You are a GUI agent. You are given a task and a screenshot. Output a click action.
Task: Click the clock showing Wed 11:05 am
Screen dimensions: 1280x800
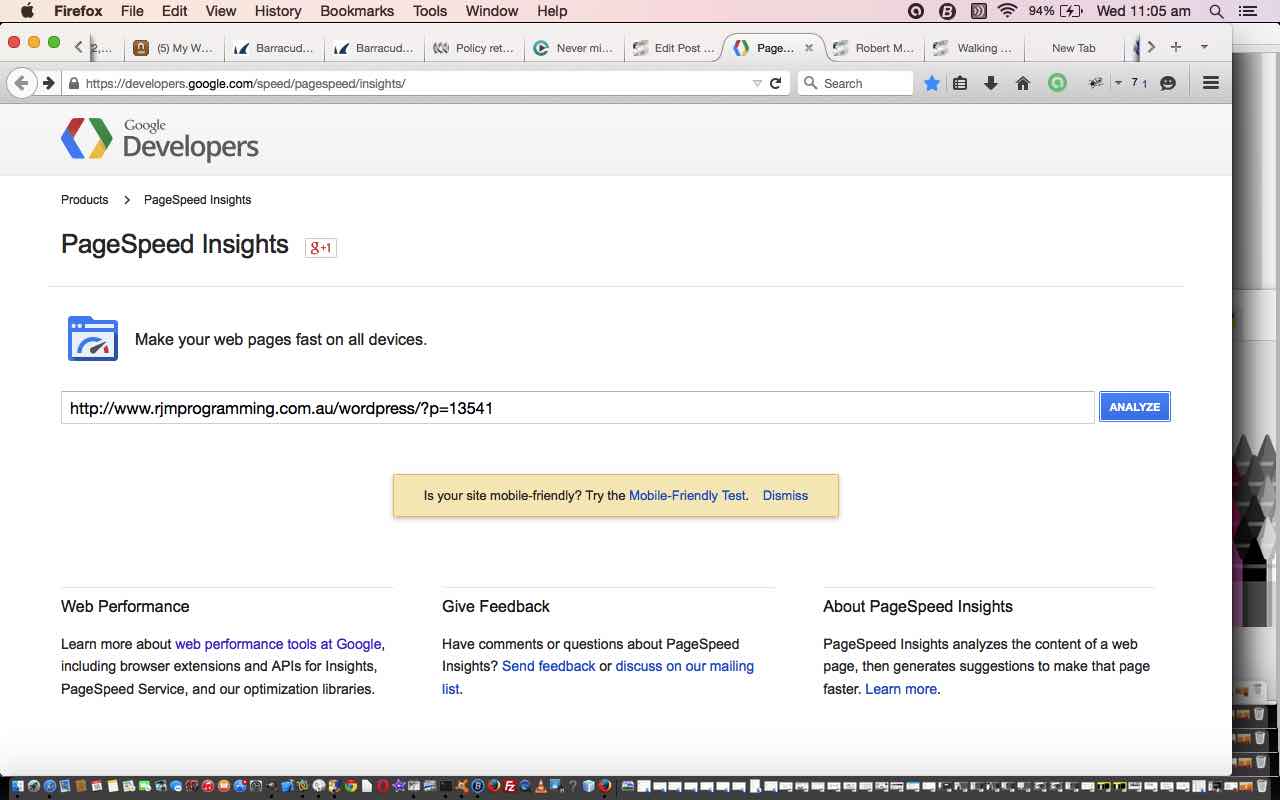coord(1144,11)
